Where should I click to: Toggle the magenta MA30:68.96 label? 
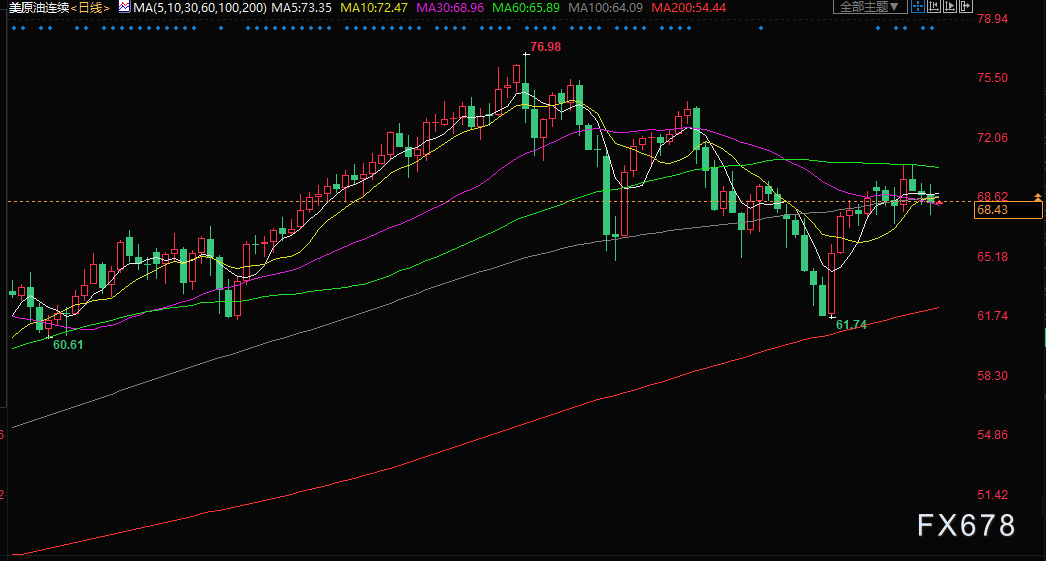[457, 7]
